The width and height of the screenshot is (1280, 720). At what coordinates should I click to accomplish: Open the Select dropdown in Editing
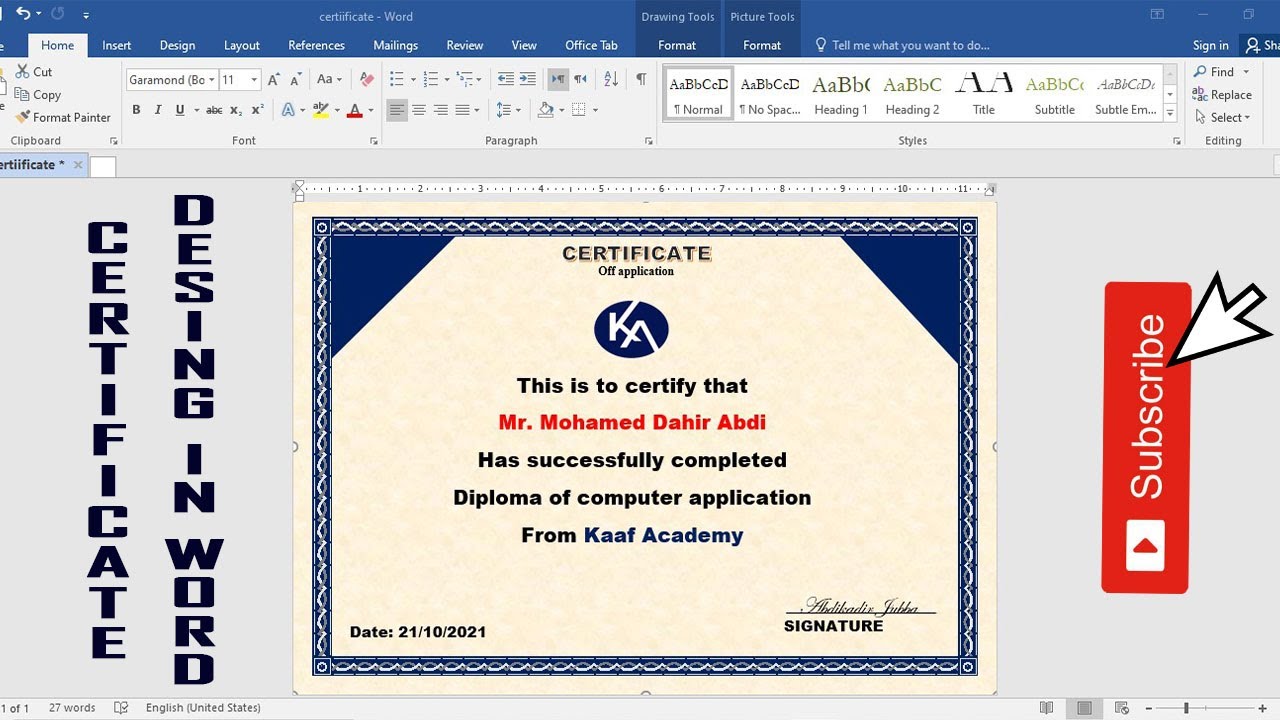tap(1230, 117)
